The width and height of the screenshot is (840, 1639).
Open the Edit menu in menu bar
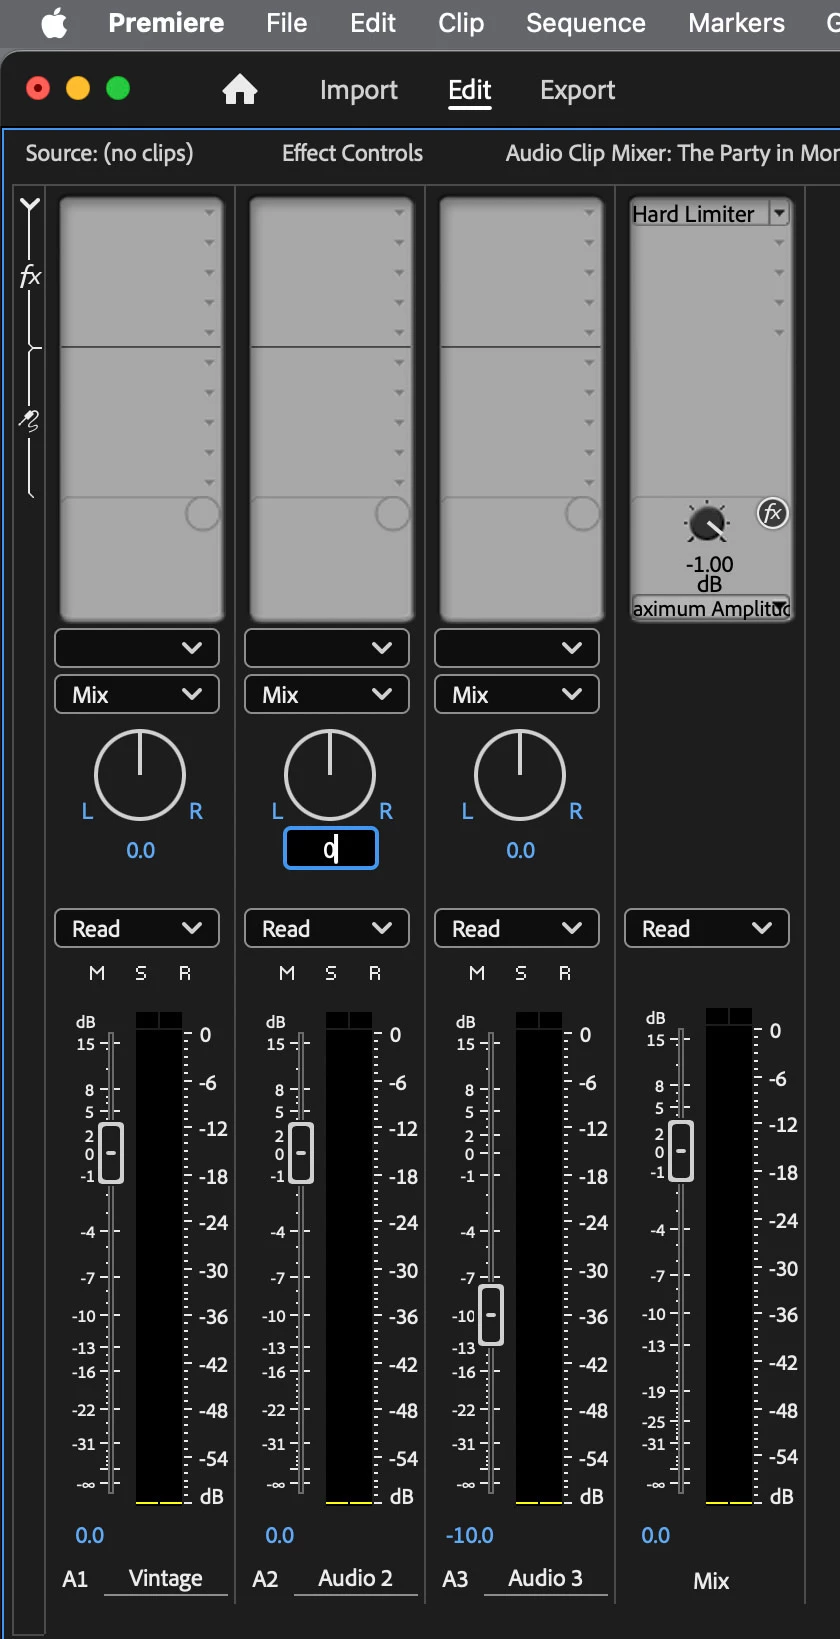tap(373, 22)
